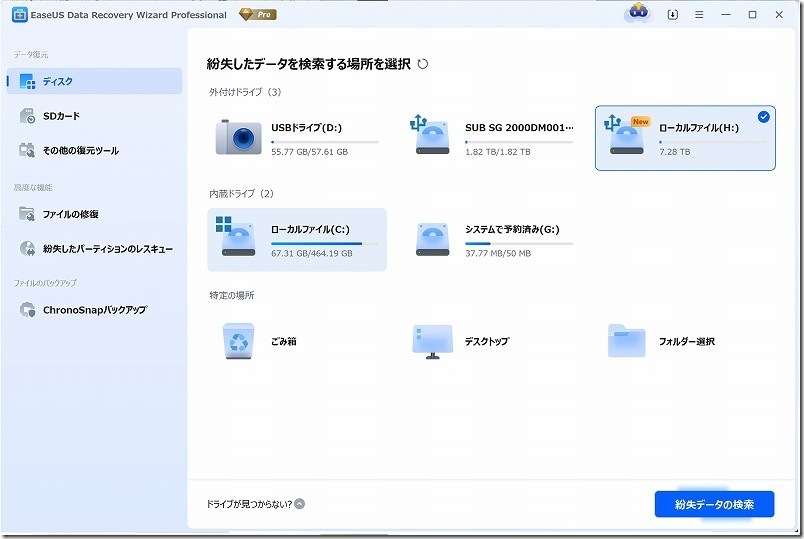Click the 紛失したパーティションのレスキュー icon
Image resolution: width=804 pixels, height=539 pixels.
tap(27, 248)
